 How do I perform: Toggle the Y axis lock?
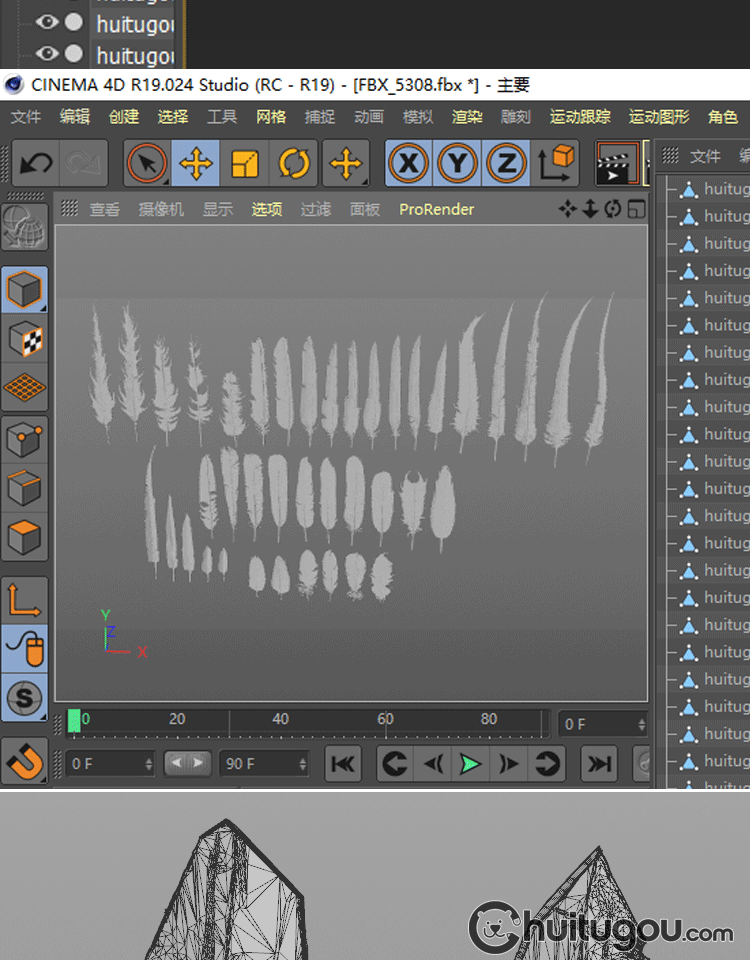click(x=457, y=163)
